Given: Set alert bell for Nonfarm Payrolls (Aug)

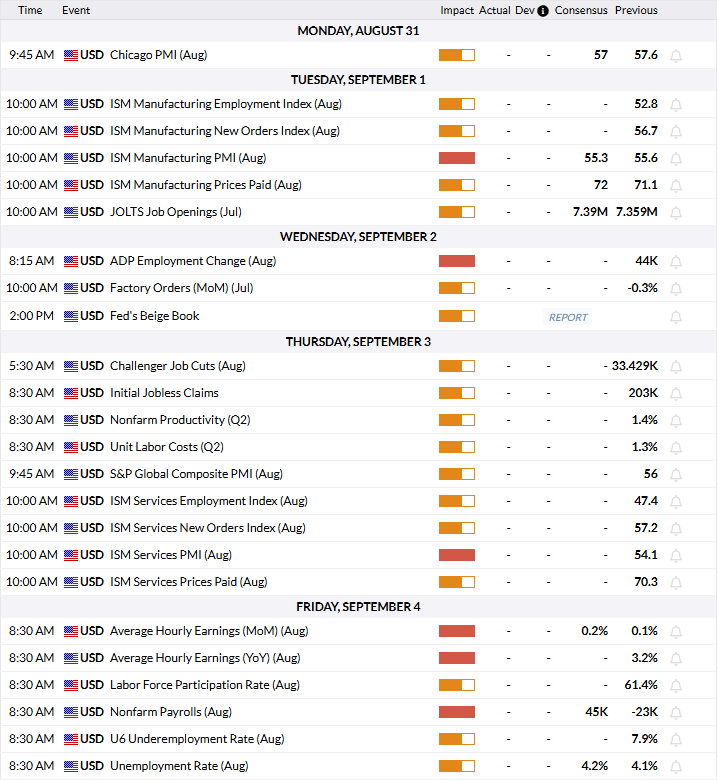Looking at the screenshot, I should point(676,713).
